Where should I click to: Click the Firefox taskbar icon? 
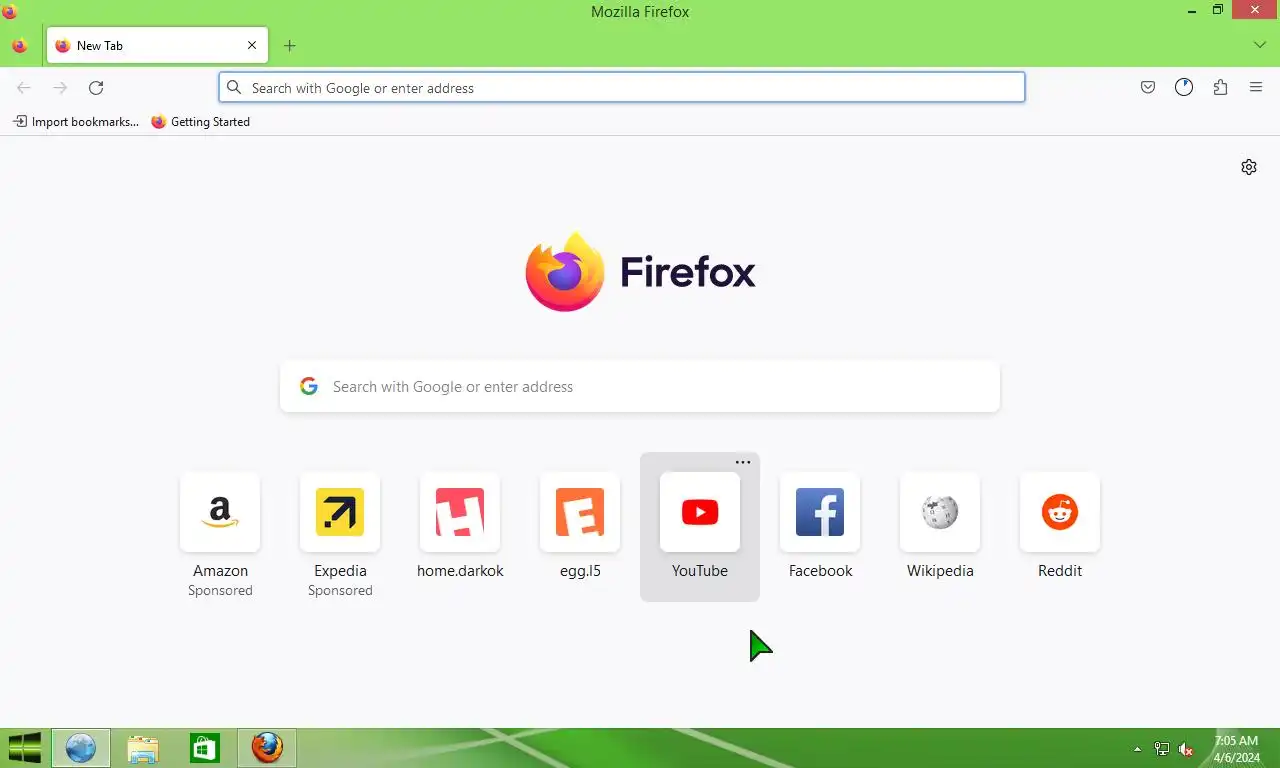pyautogui.click(x=267, y=748)
